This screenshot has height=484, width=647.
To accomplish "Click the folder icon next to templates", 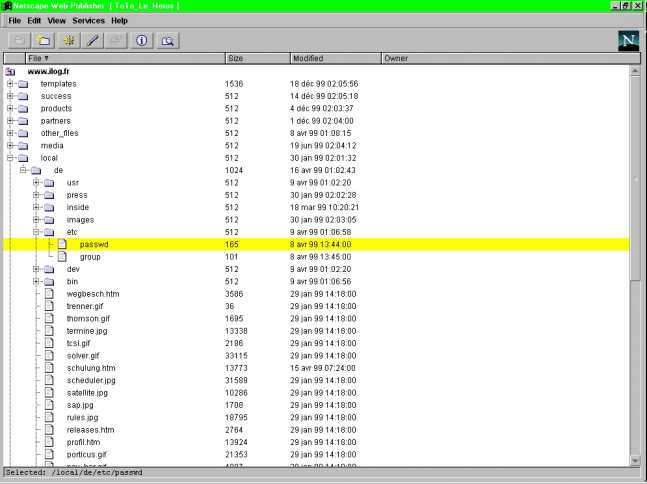I will 23,84.
